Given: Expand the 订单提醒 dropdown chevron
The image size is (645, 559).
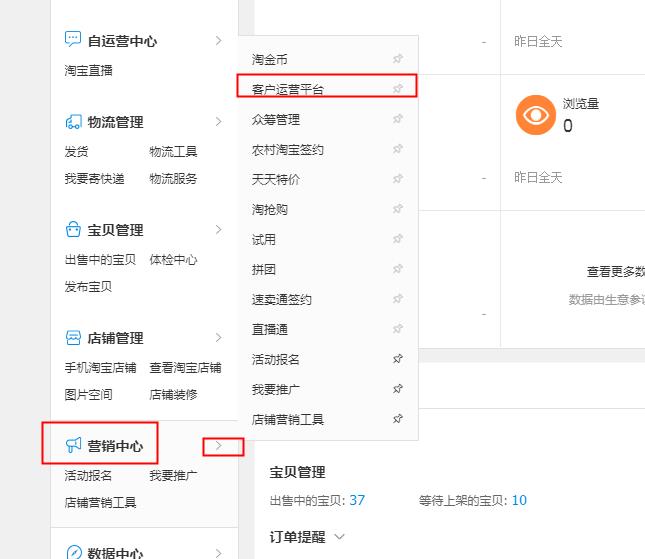Looking at the screenshot, I should pyautogui.click(x=339, y=537).
